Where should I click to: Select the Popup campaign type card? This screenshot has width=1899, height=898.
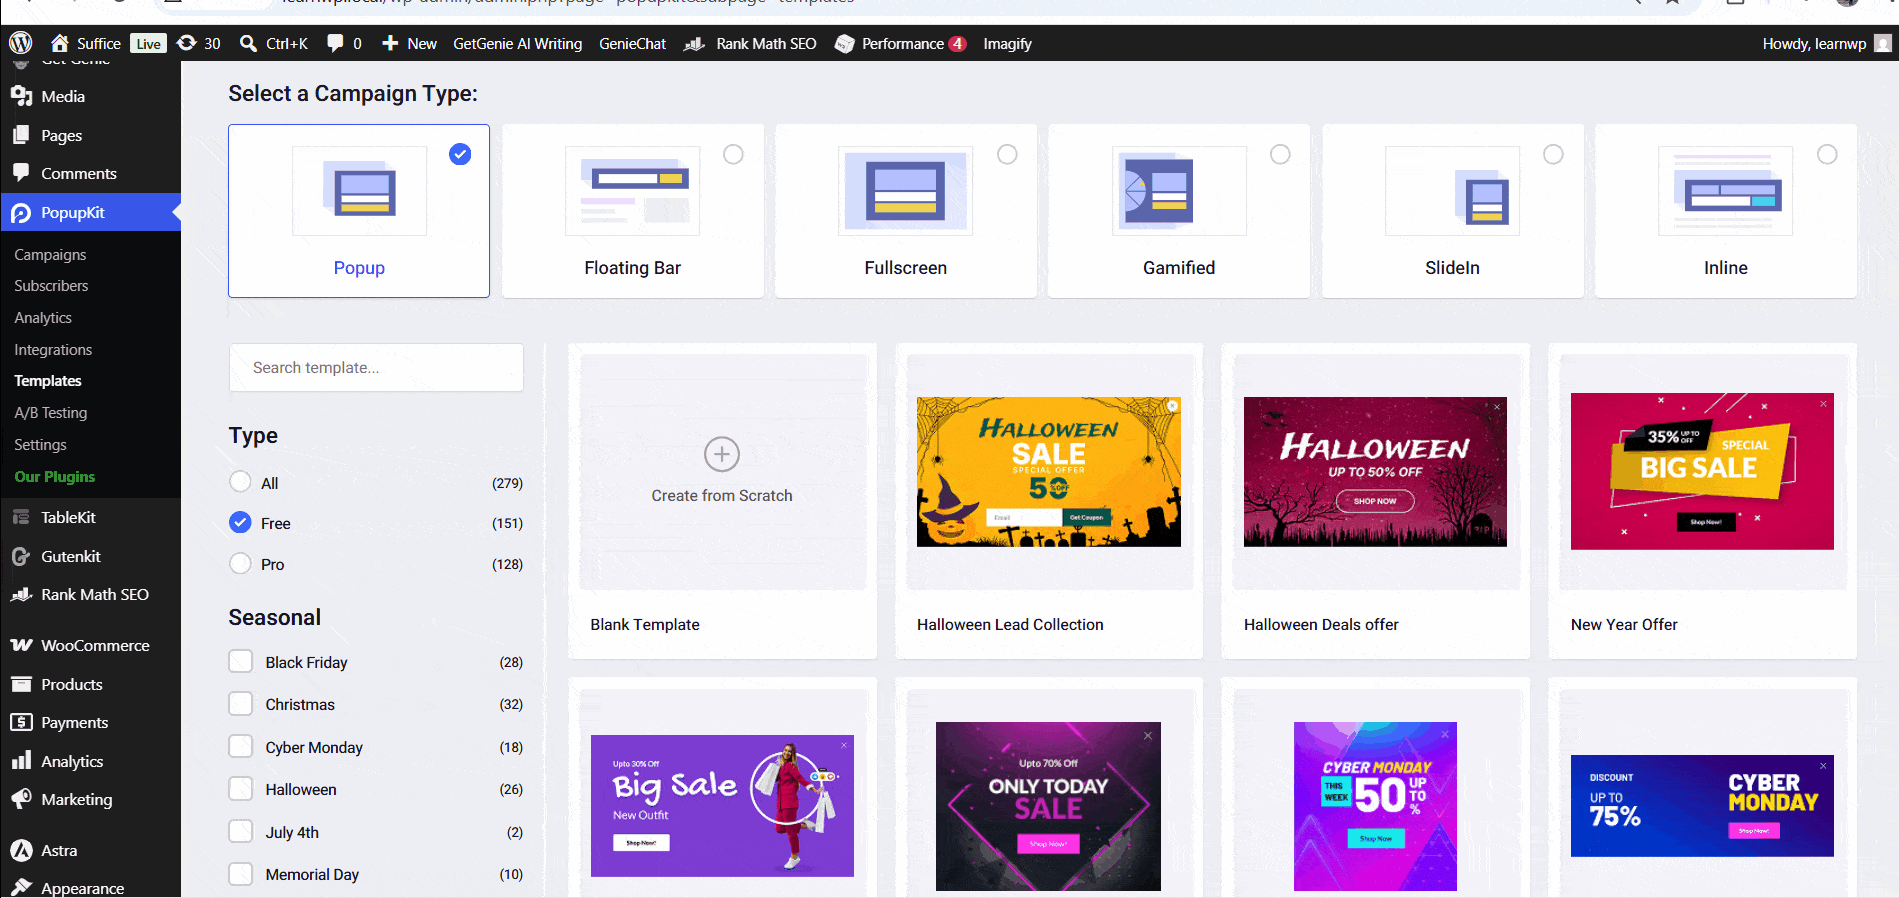[359, 210]
